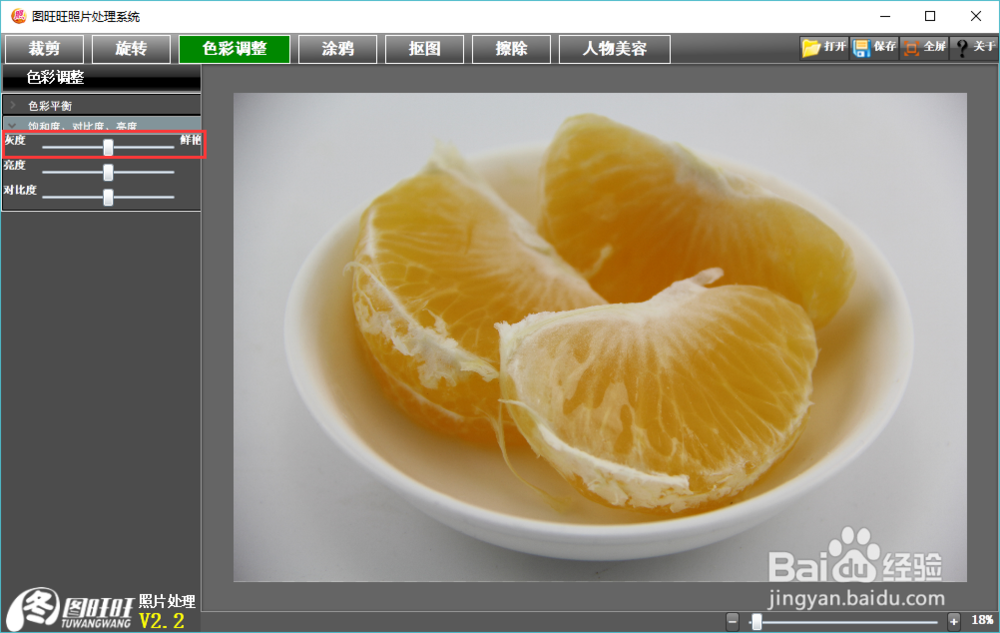Click the zoom slider handle
1000x633 pixels.
tap(756, 621)
